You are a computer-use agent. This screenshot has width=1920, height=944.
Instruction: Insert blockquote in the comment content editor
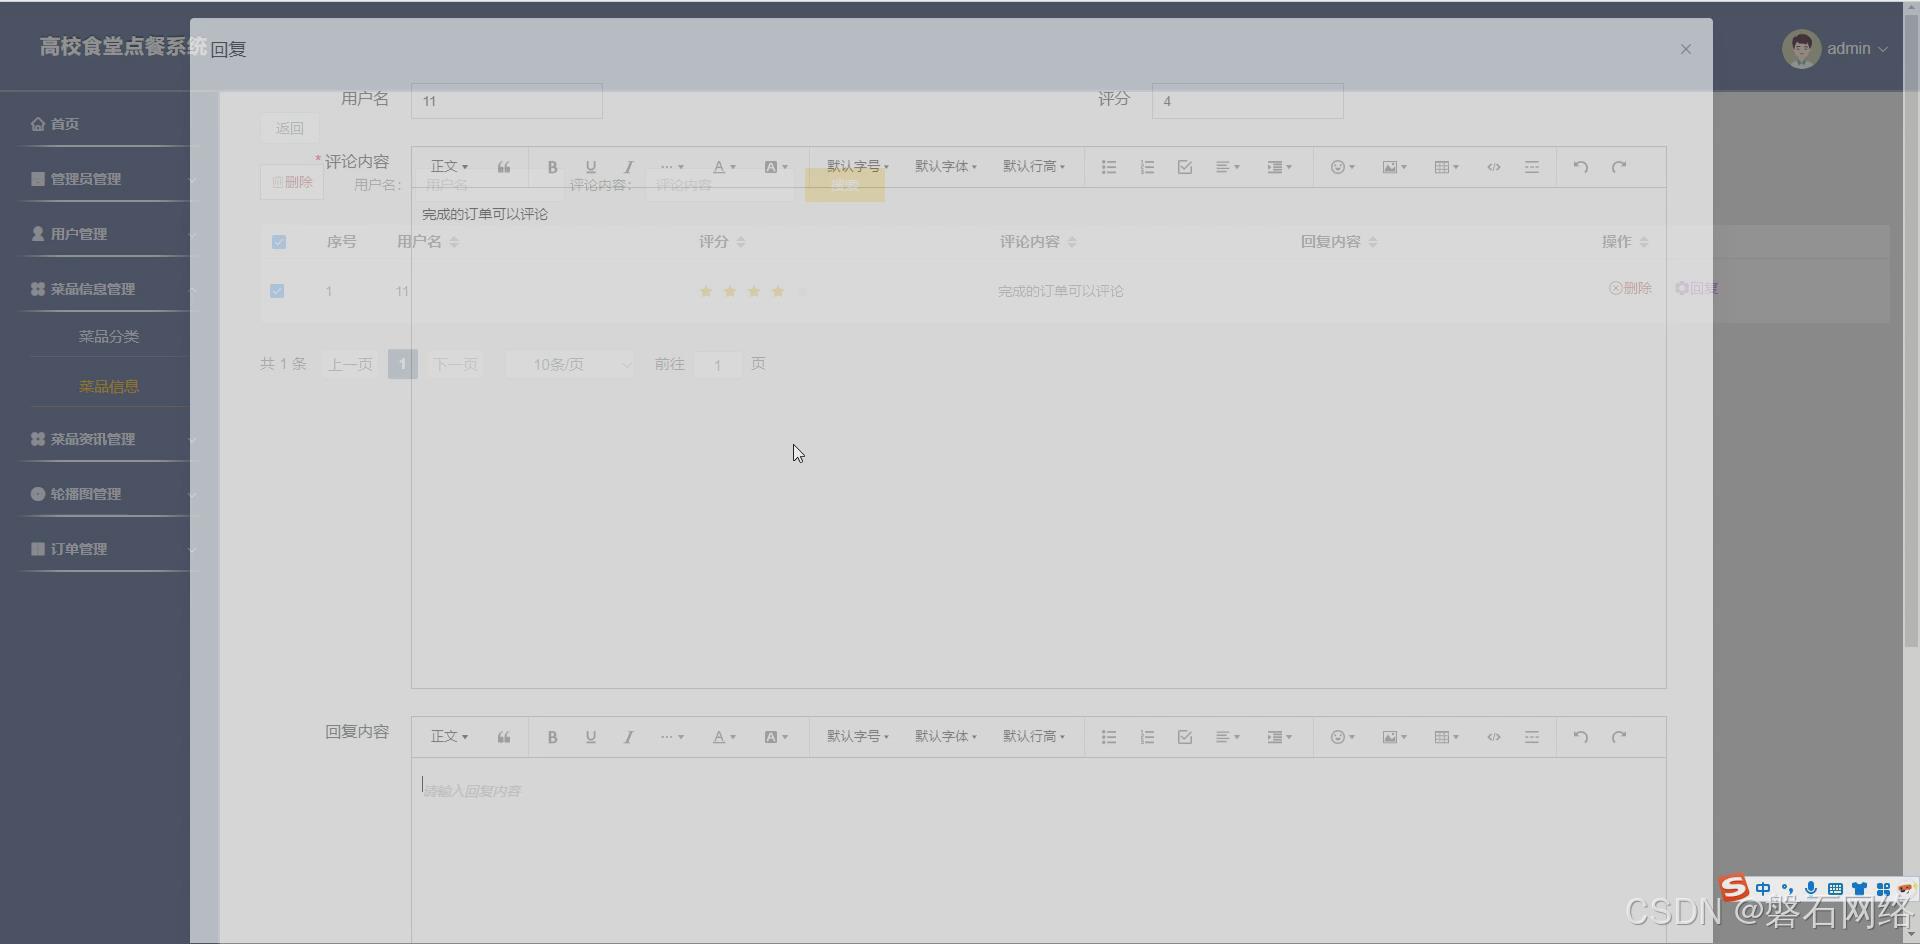504,167
